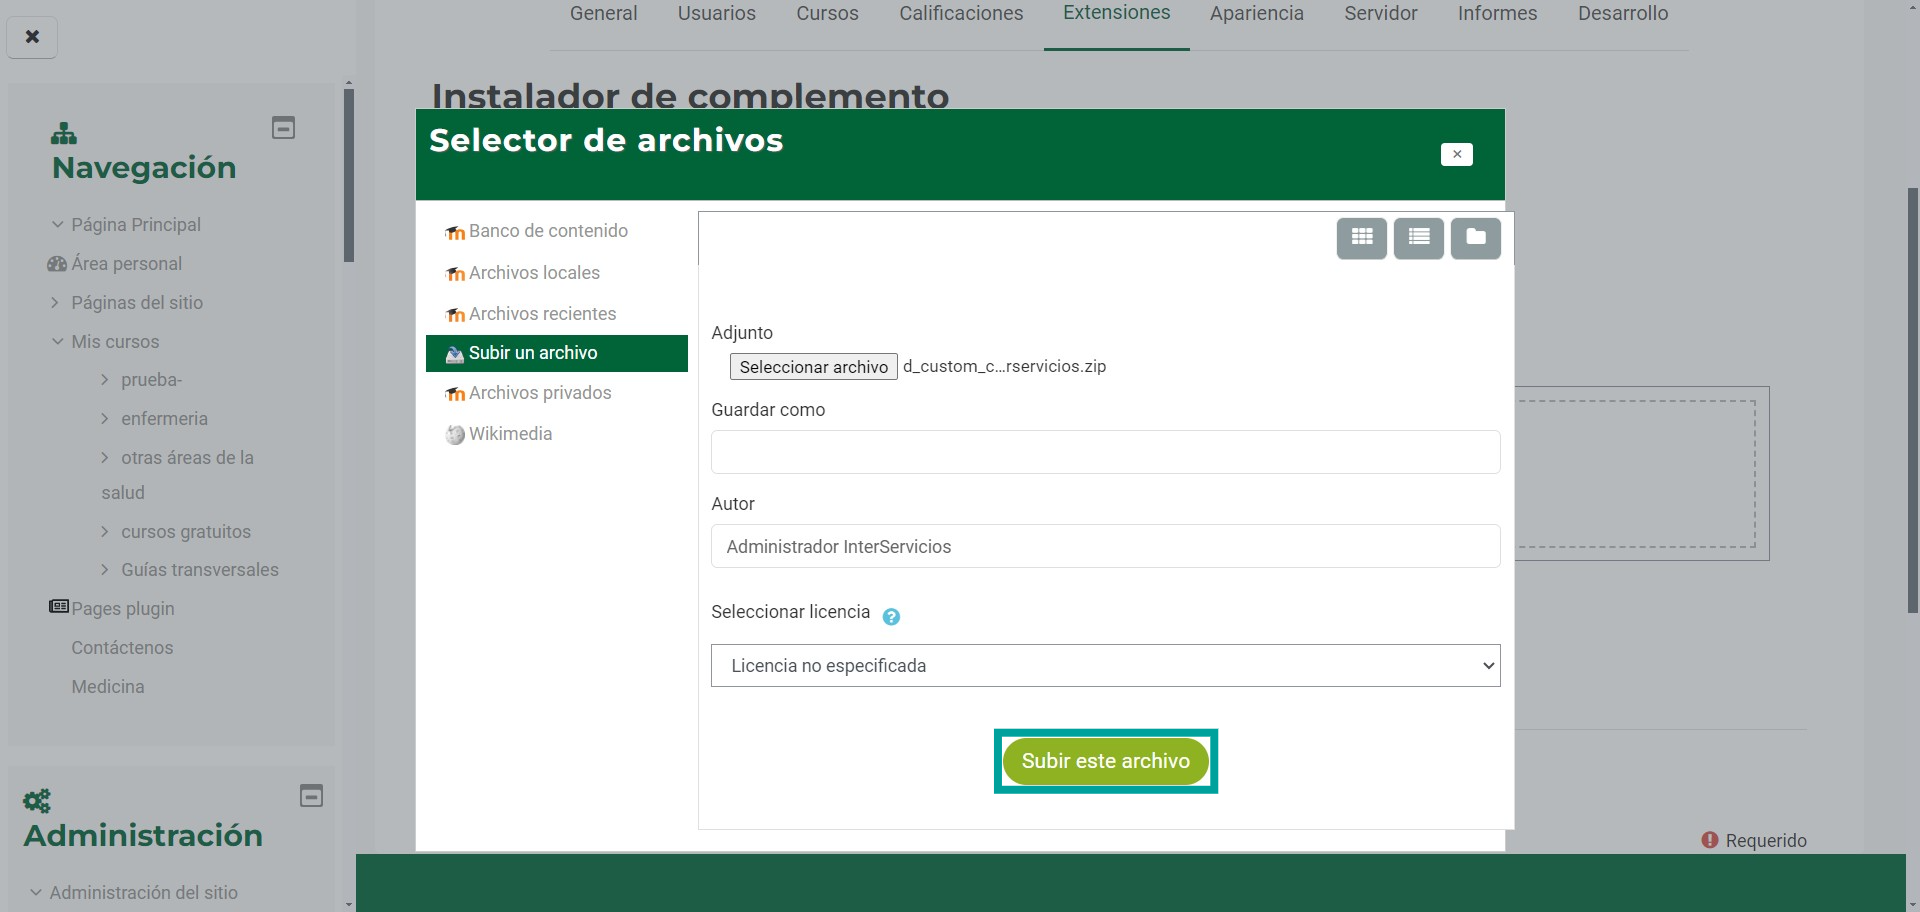Click the Guardar como text field
Screen dimensions: 1920x912
1105,452
